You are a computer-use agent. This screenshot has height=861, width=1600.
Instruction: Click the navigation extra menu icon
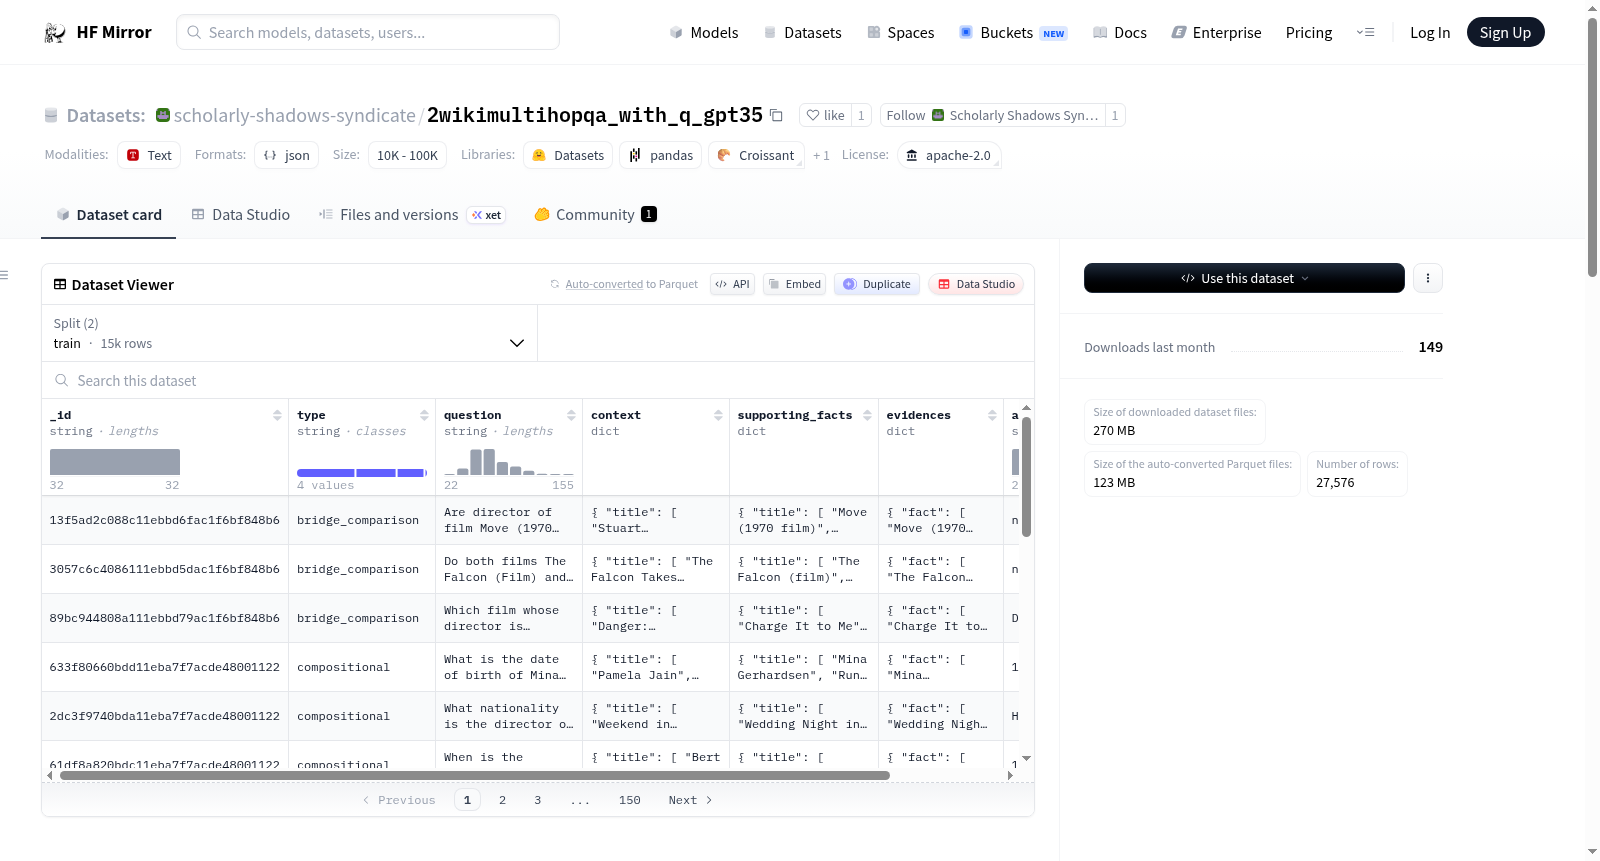click(1365, 32)
